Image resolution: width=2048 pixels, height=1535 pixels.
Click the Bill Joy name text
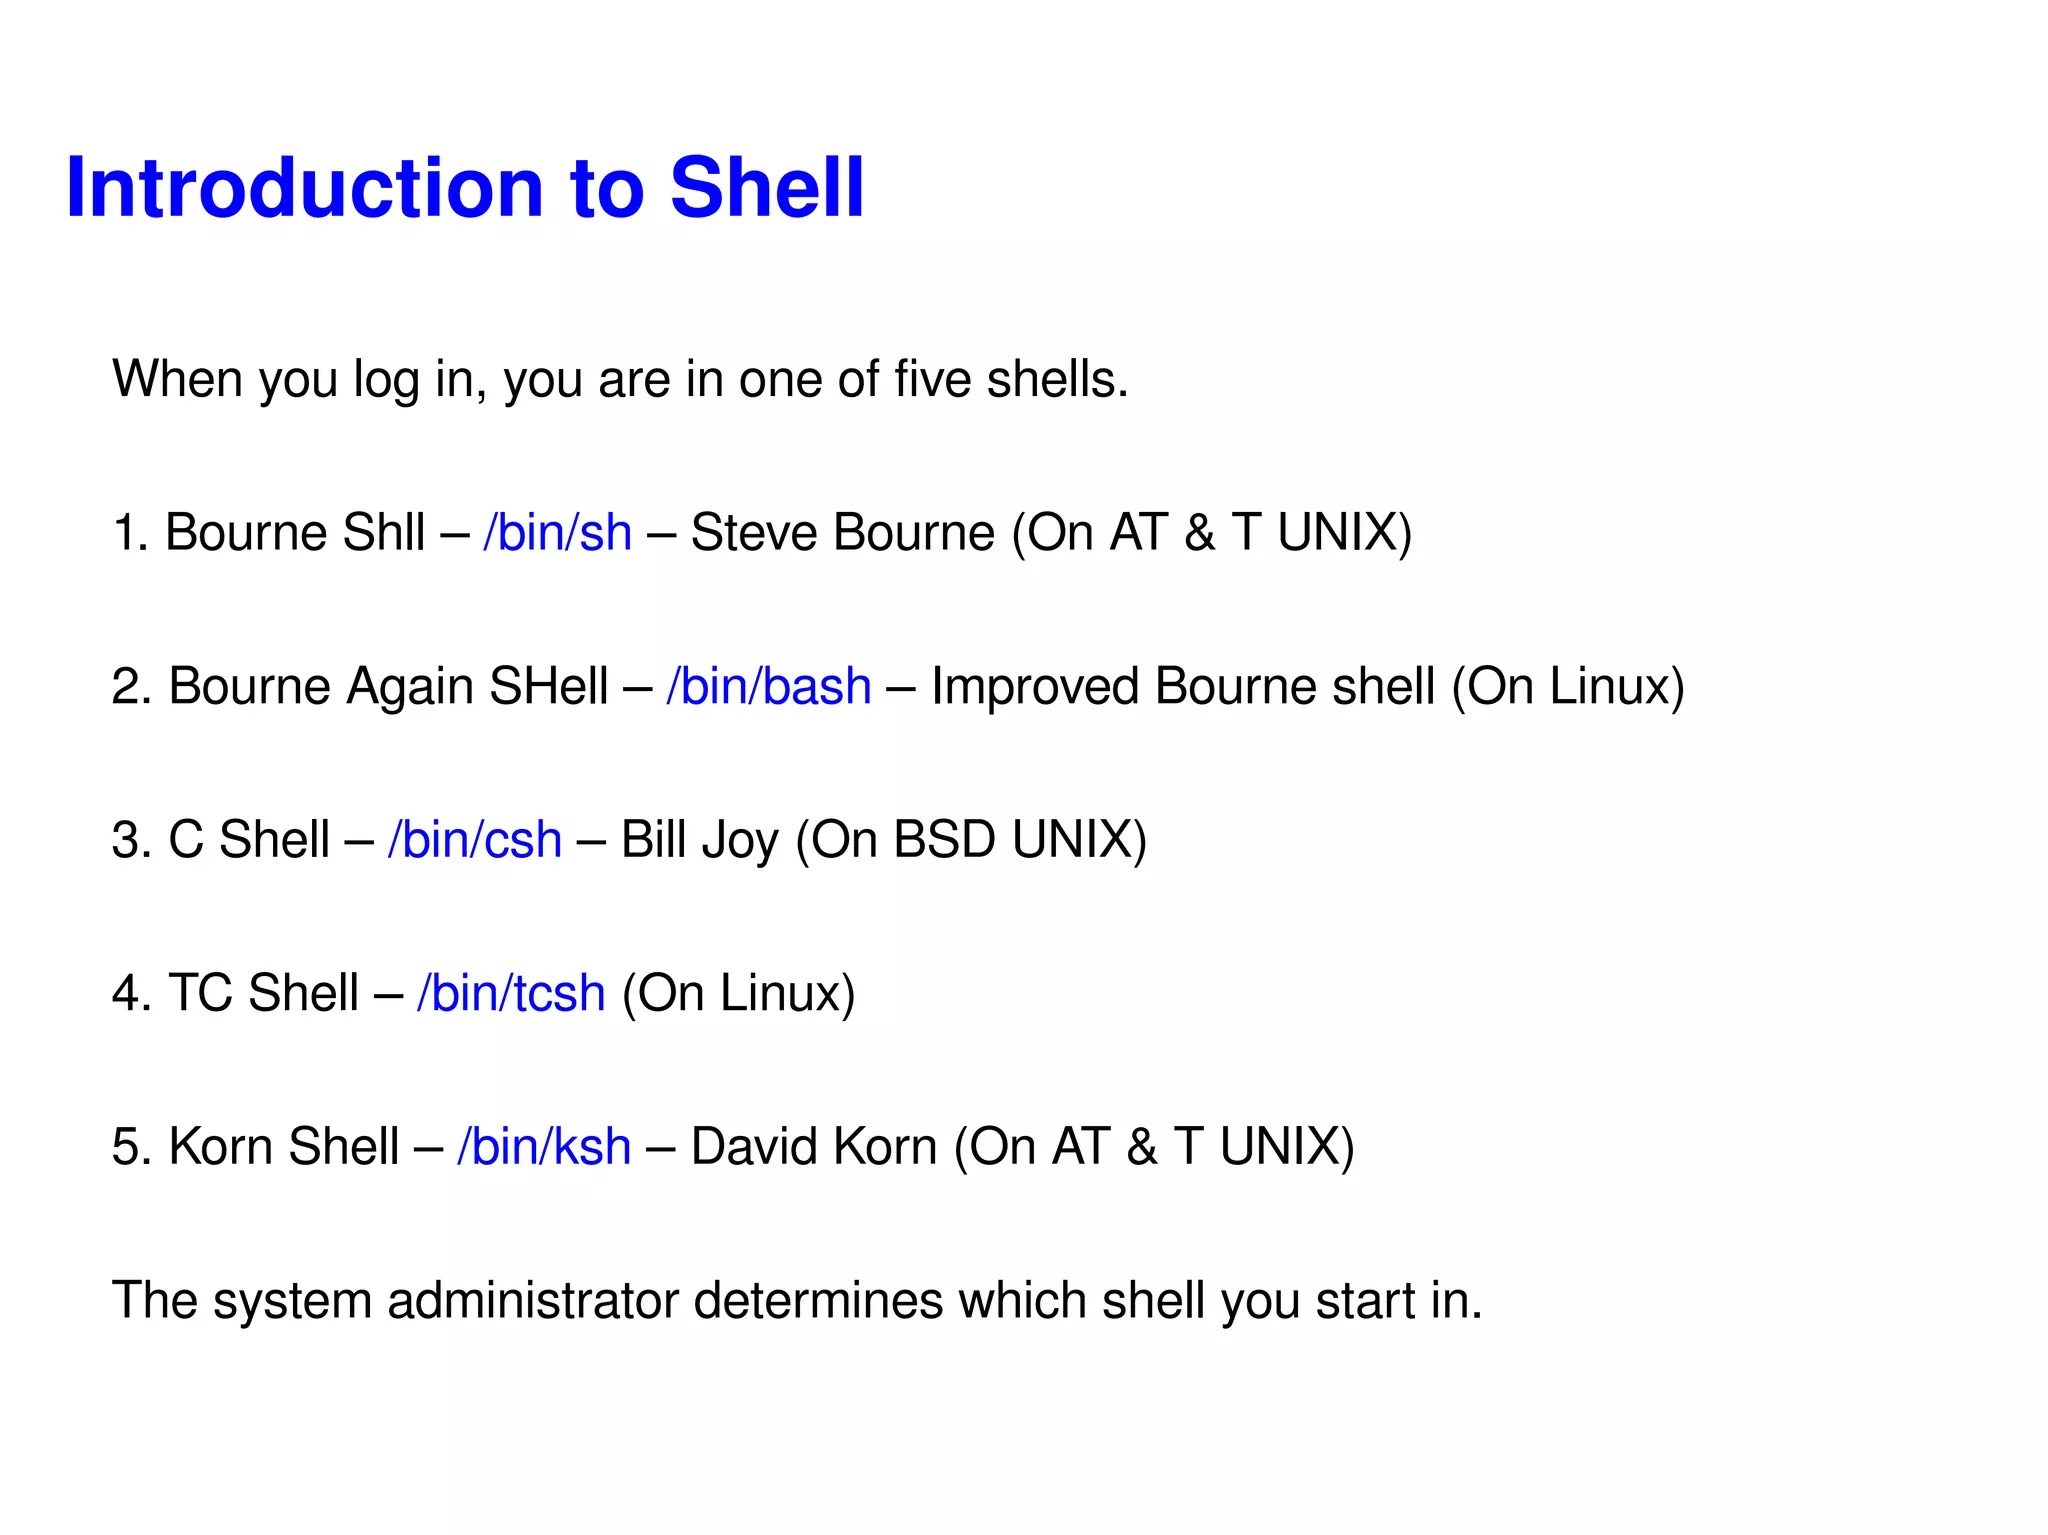tap(699, 840)
